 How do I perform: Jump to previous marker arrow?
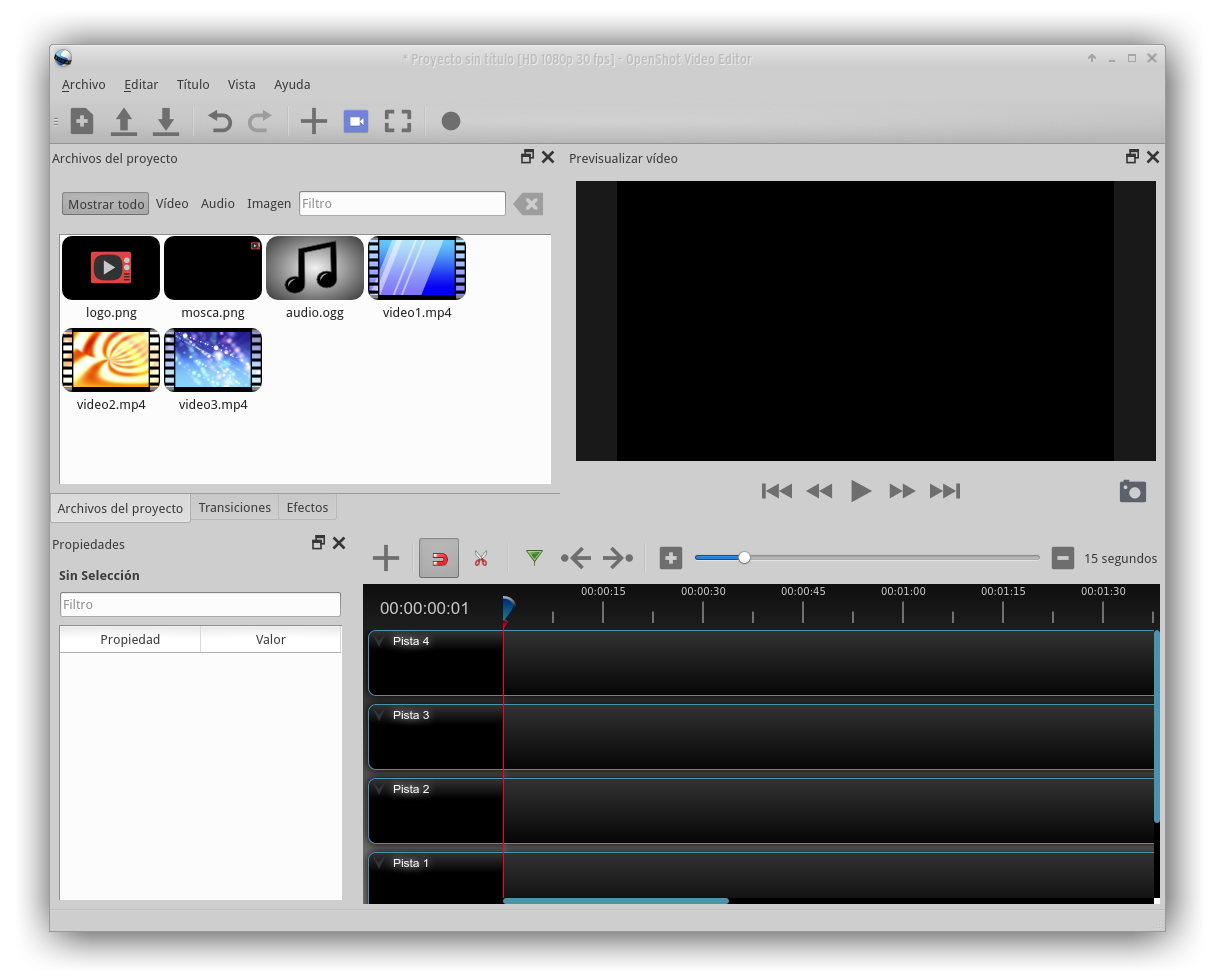[576, 558]
